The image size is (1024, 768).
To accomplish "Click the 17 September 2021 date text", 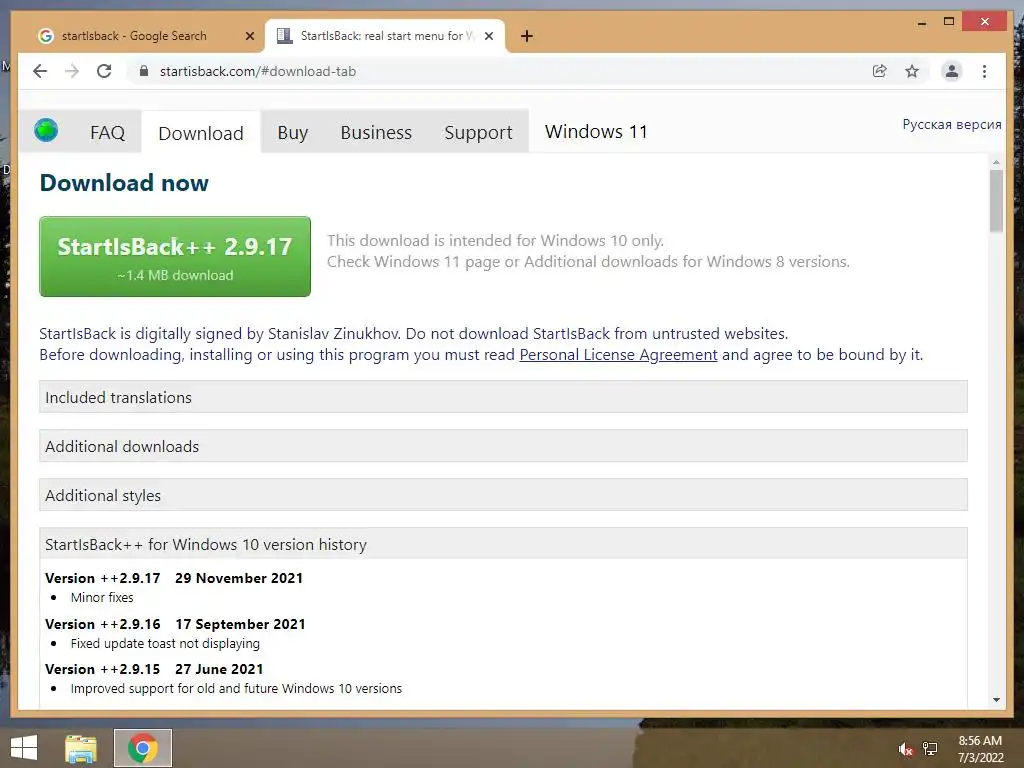I will pyautogui.click(x=240, y=624).
